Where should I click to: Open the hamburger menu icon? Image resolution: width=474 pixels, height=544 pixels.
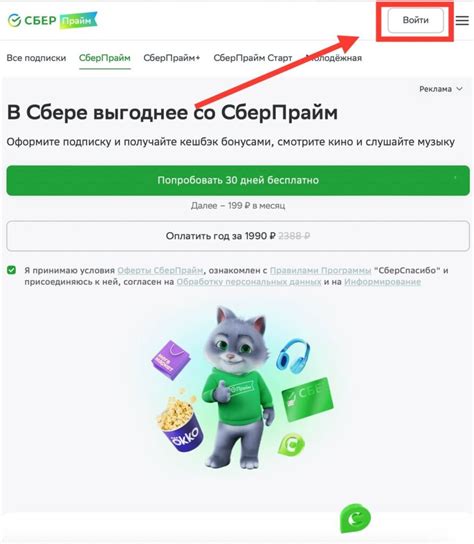(462, 21)
